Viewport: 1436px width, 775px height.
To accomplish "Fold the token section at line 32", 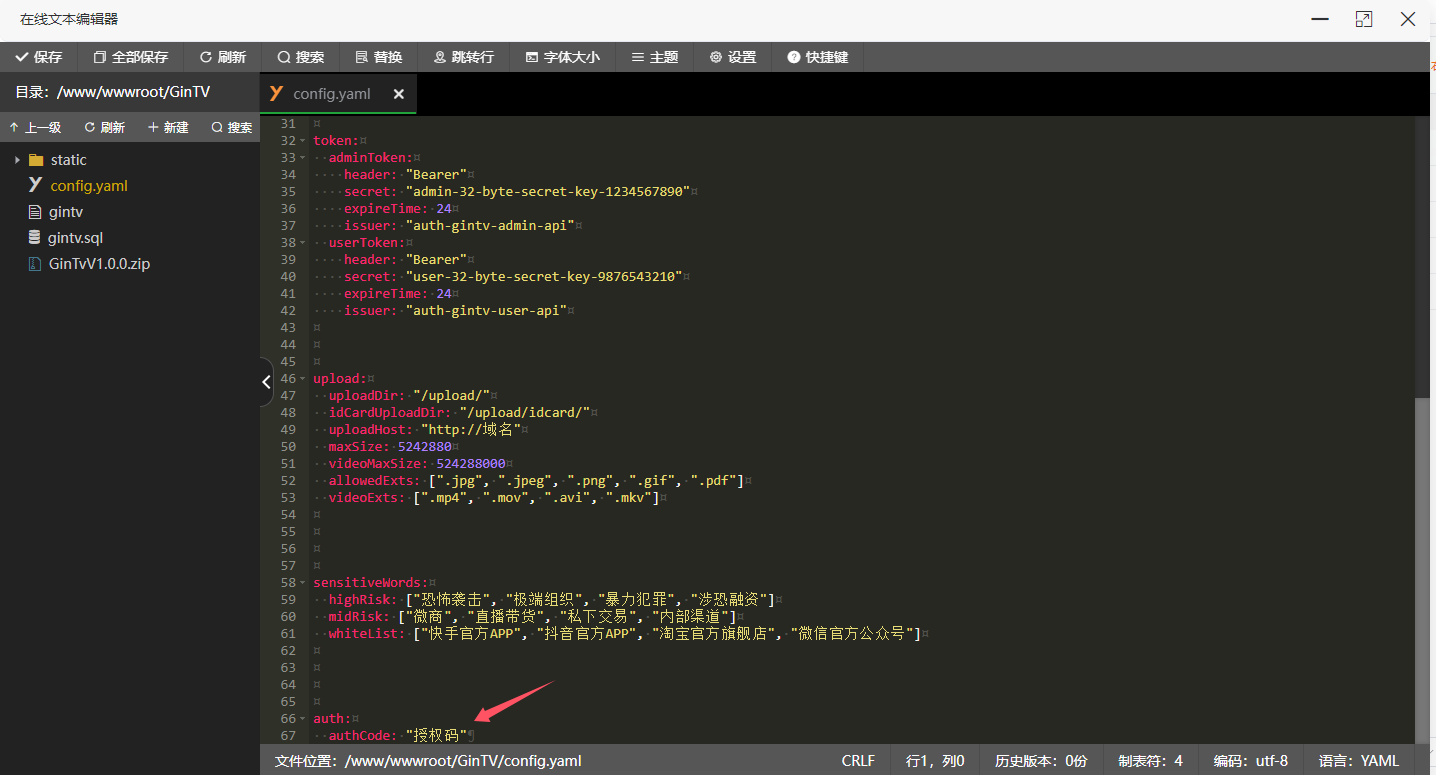I will 303,141.
